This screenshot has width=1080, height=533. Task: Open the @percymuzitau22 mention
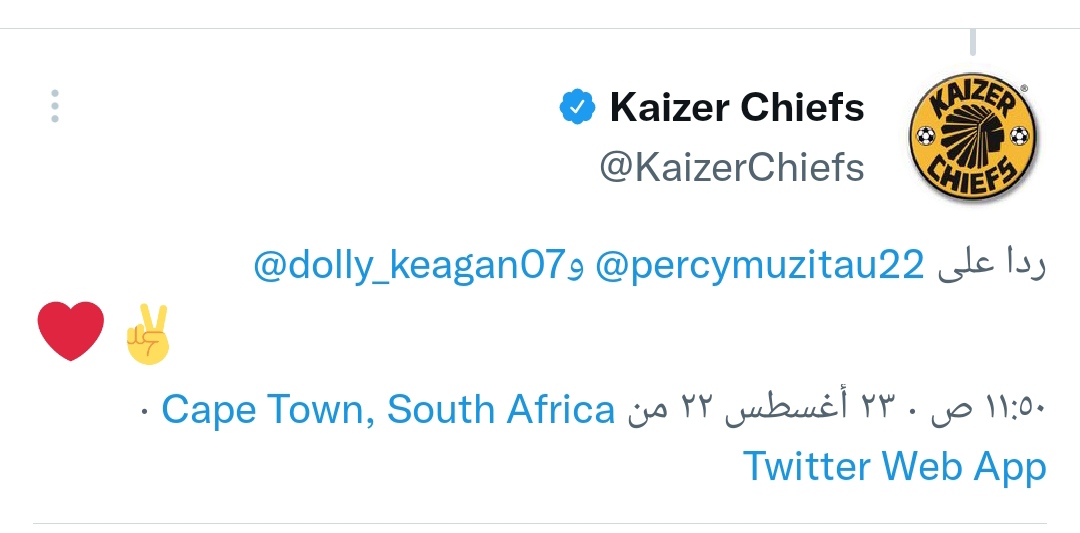(760, 266)
